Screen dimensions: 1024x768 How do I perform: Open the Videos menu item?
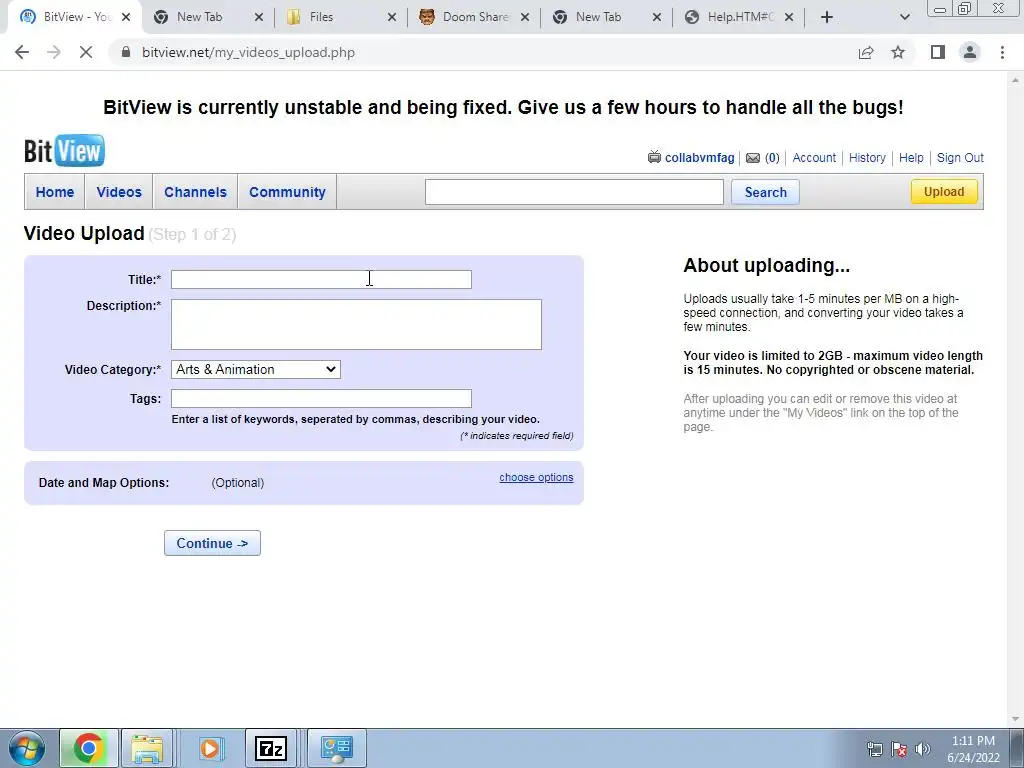coord(119,192)
